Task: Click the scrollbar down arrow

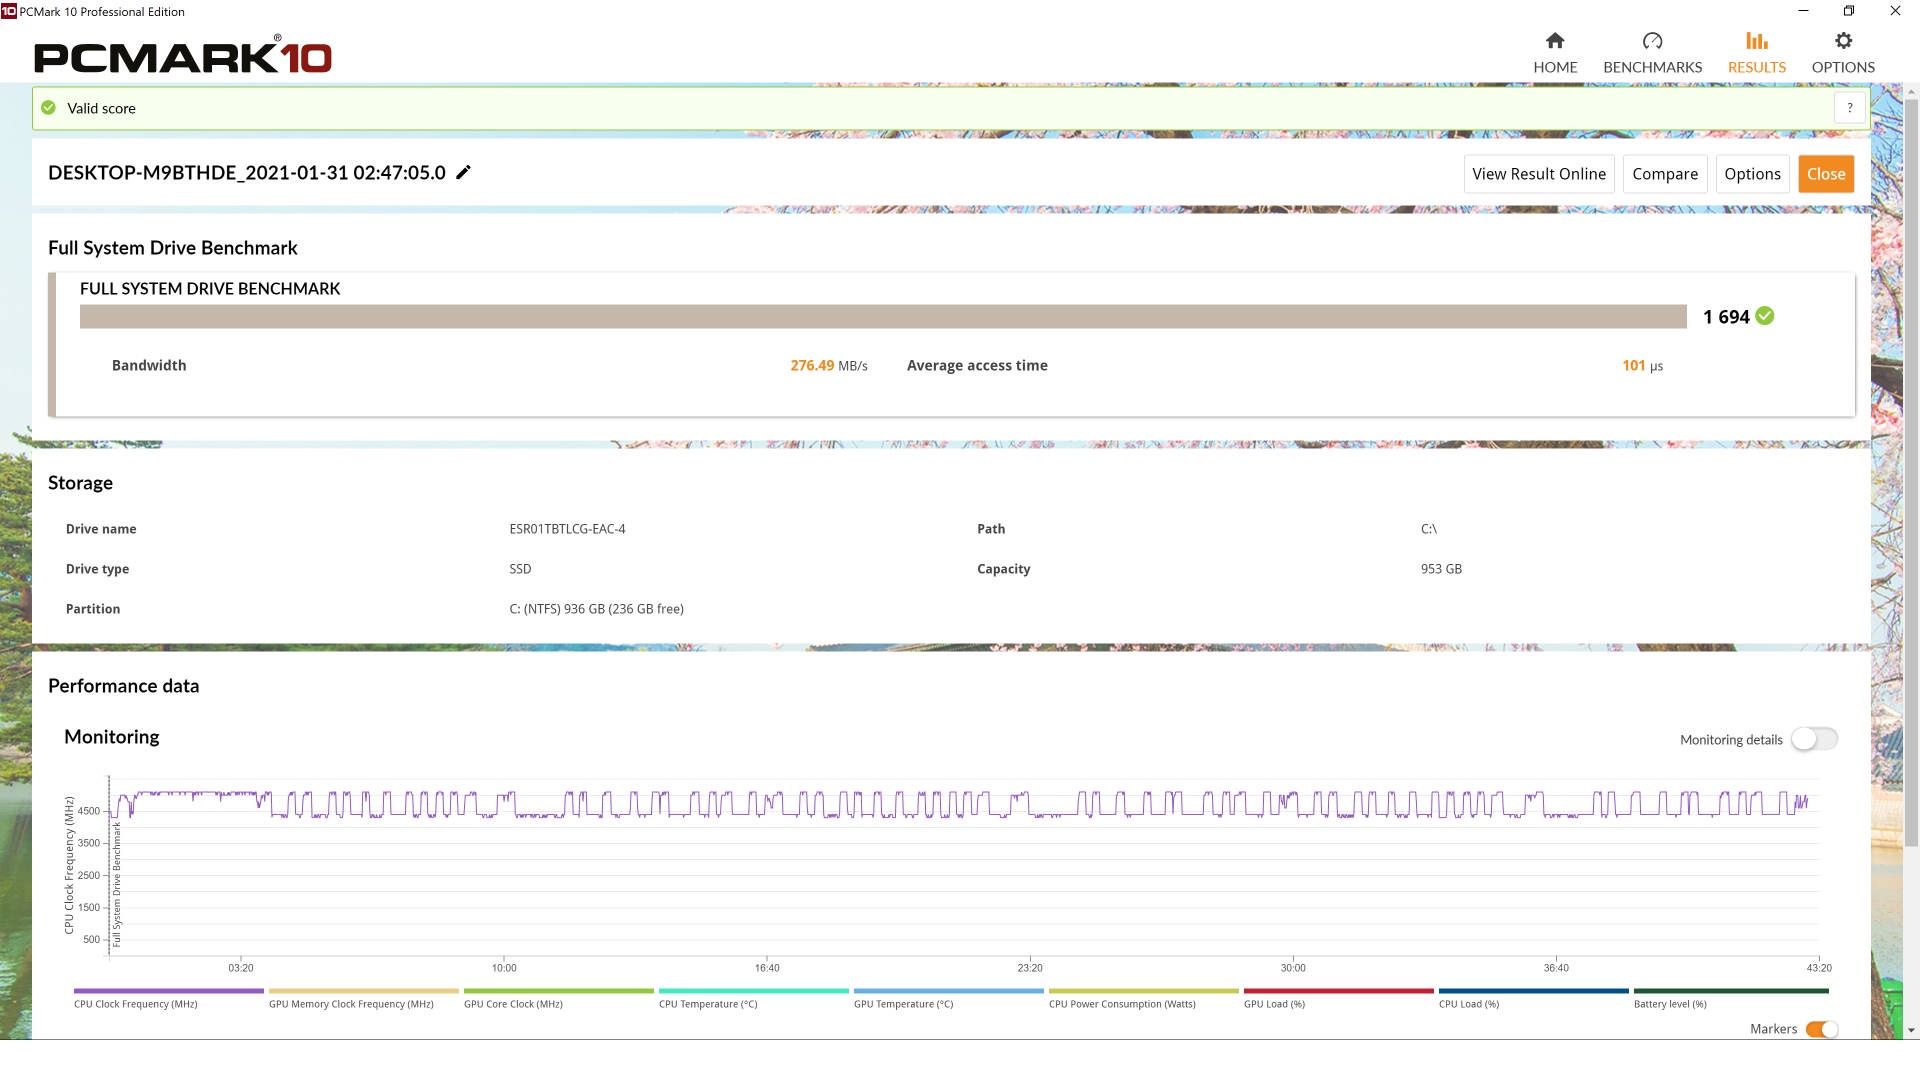Action: coord(1911,1030)
